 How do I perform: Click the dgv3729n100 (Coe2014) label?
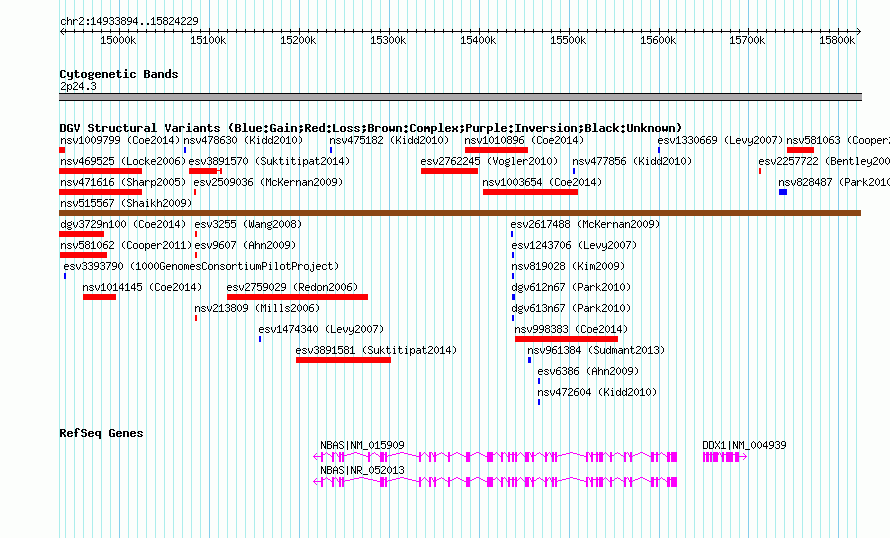[x=123, y=224]
